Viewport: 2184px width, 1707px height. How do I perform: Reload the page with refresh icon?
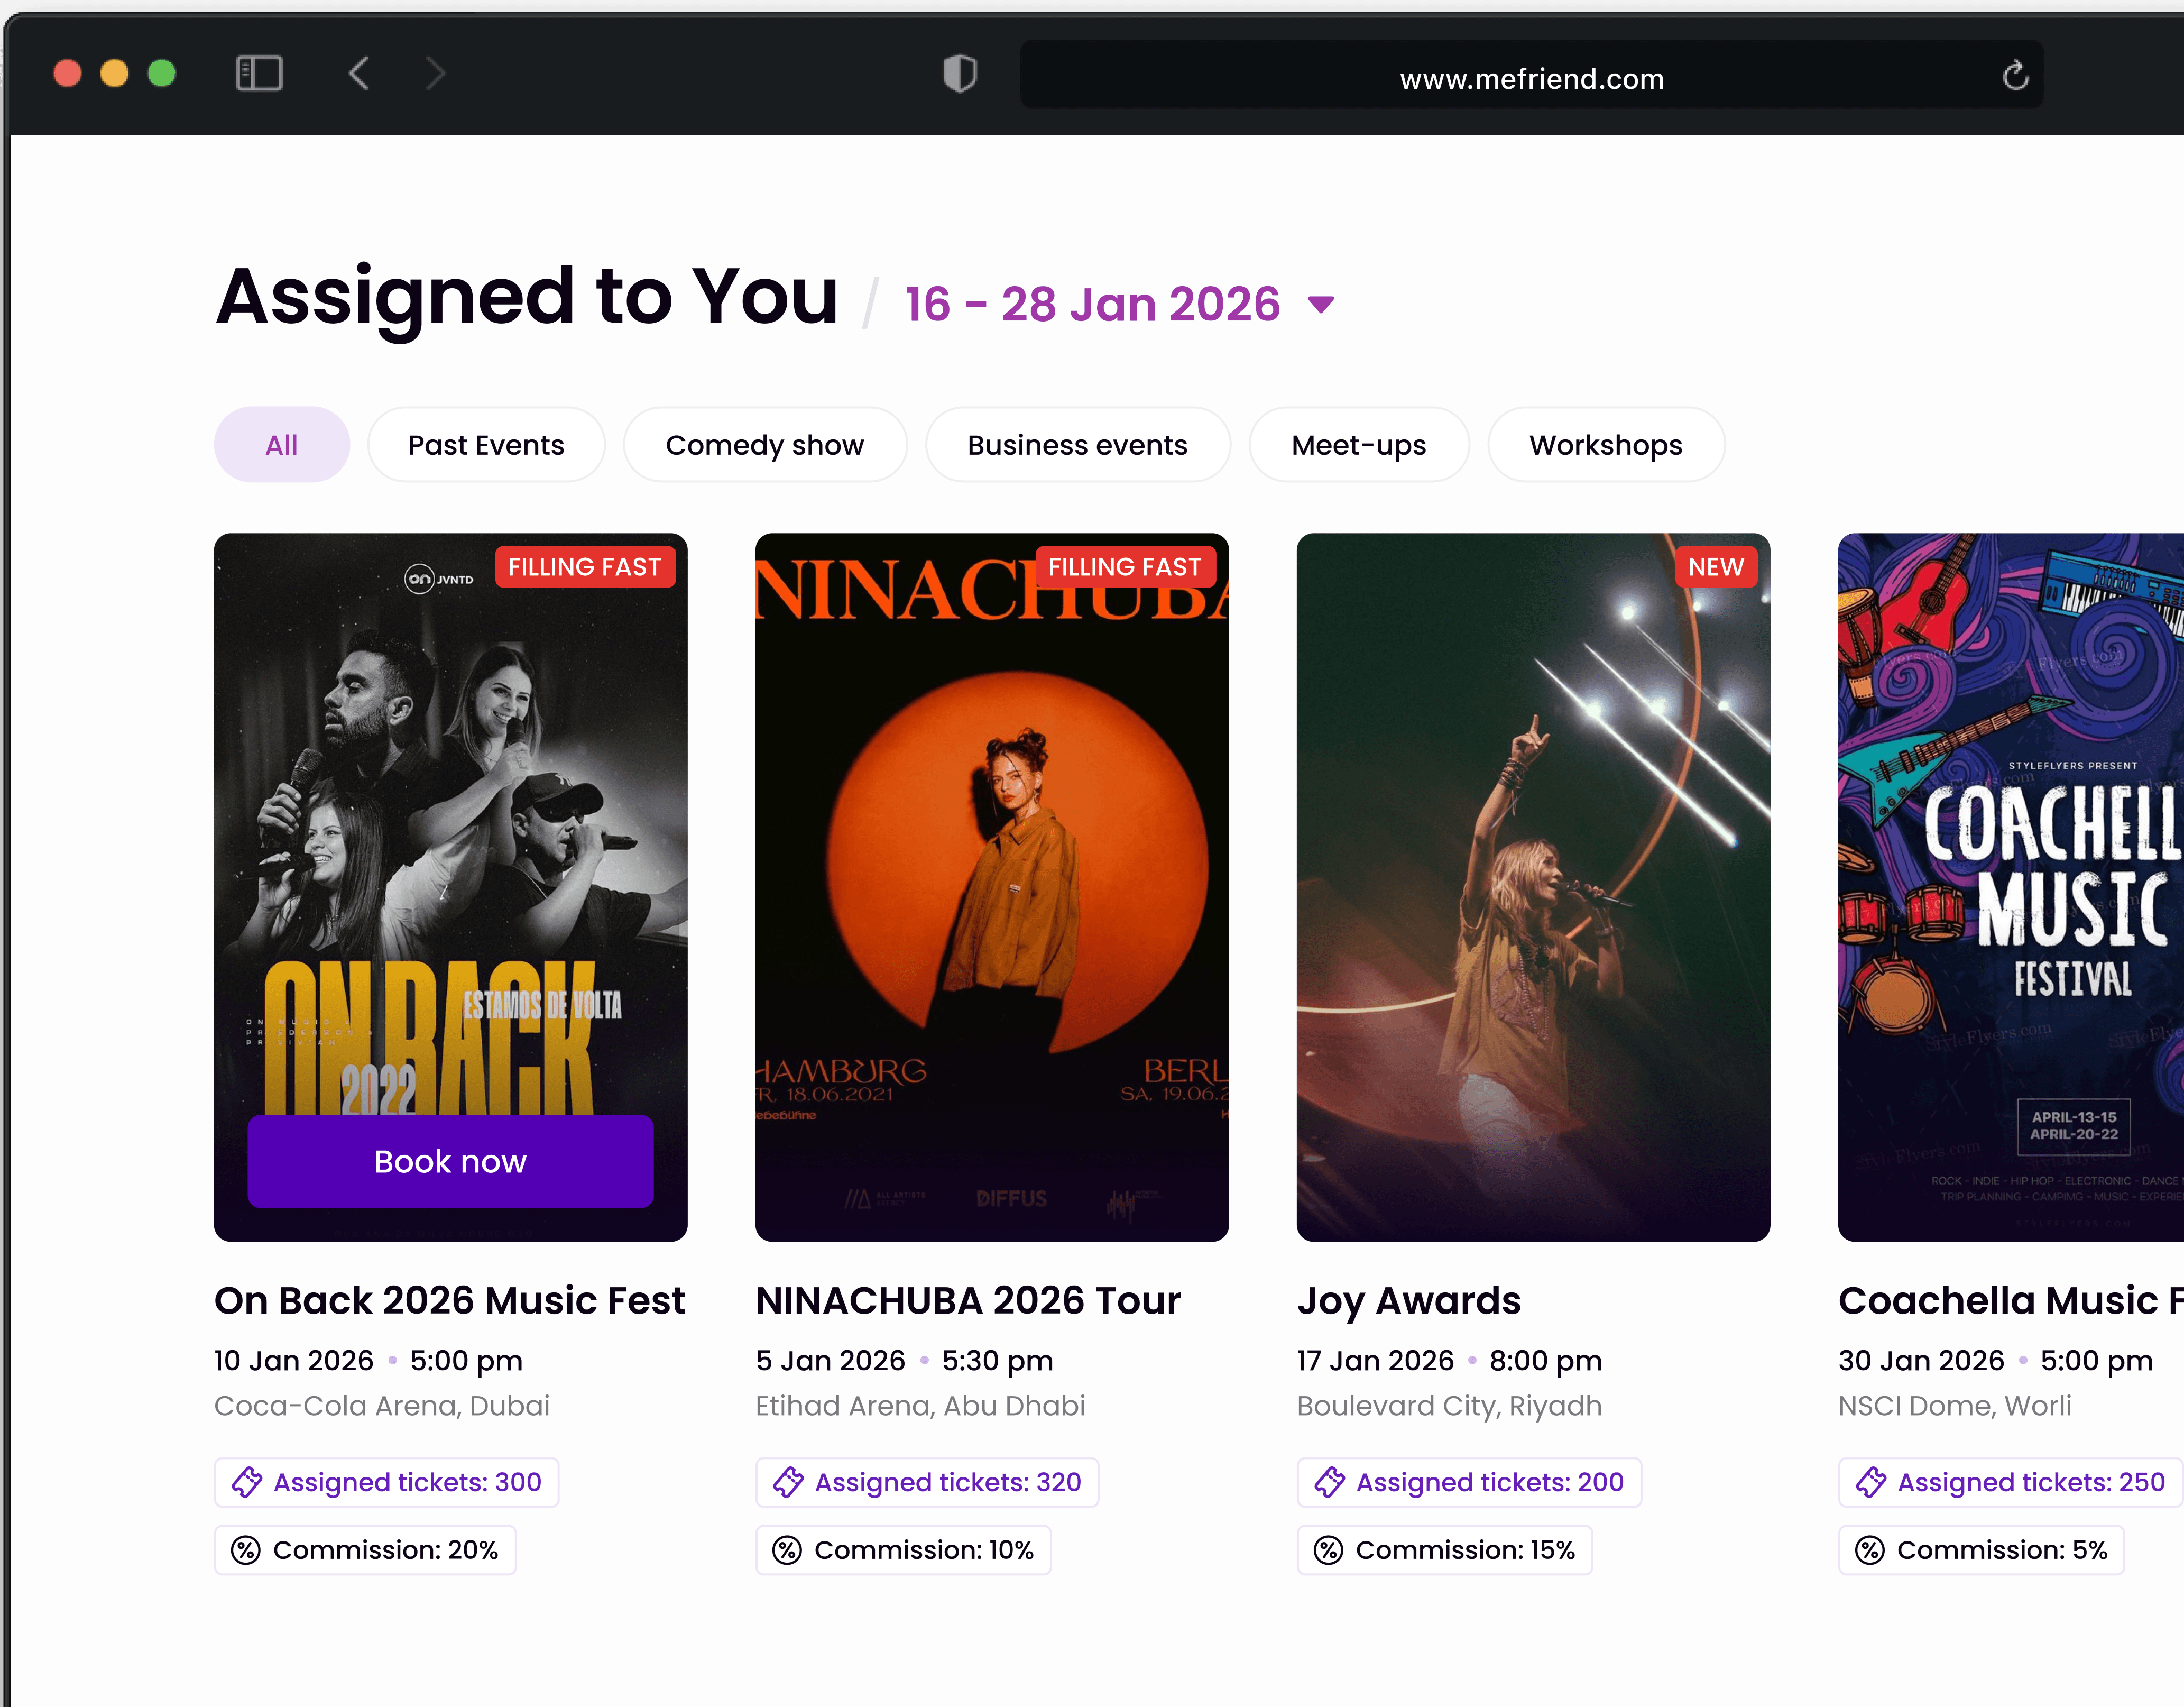(x=2015, y=75)
